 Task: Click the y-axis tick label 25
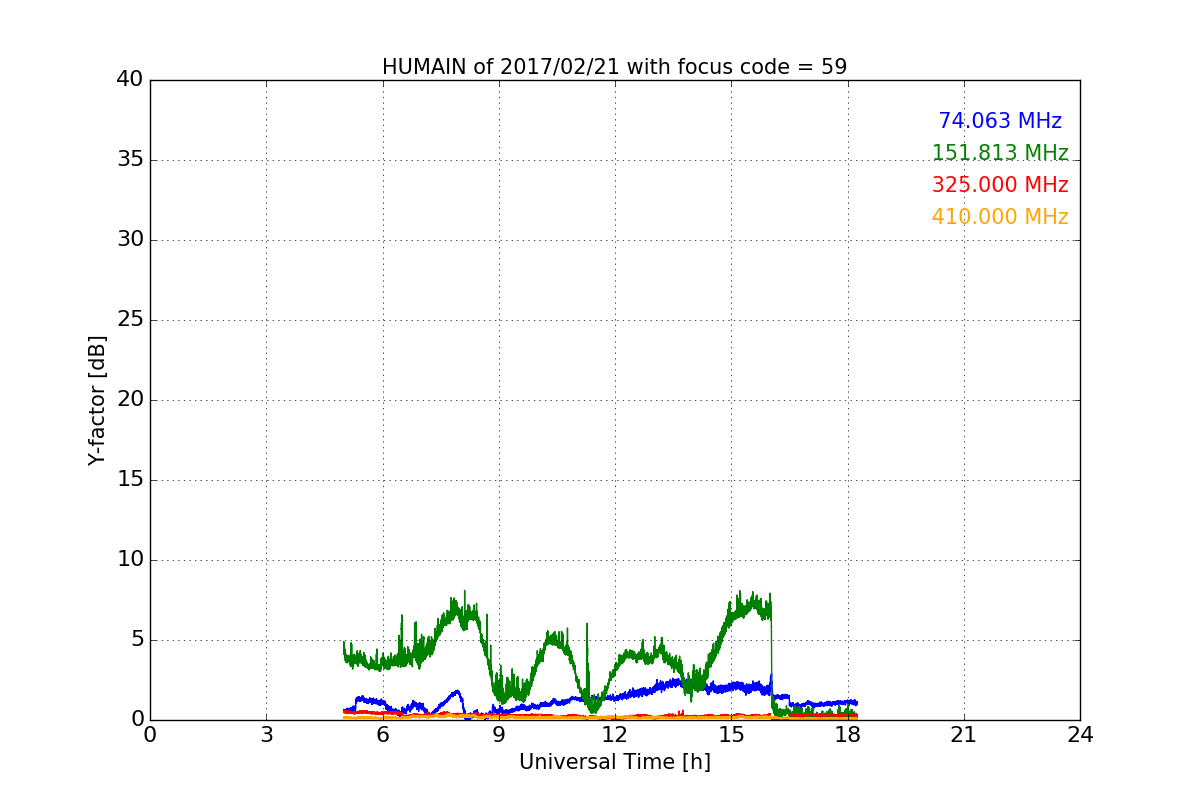(x=130, y=320)
